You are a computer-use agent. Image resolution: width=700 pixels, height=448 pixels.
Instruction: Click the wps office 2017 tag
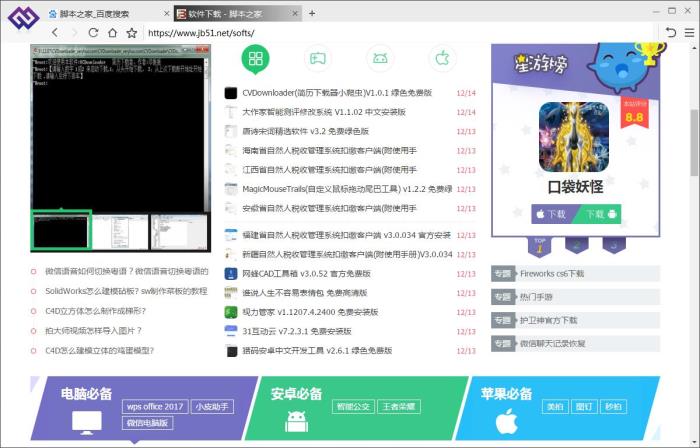tap(154, 407)
